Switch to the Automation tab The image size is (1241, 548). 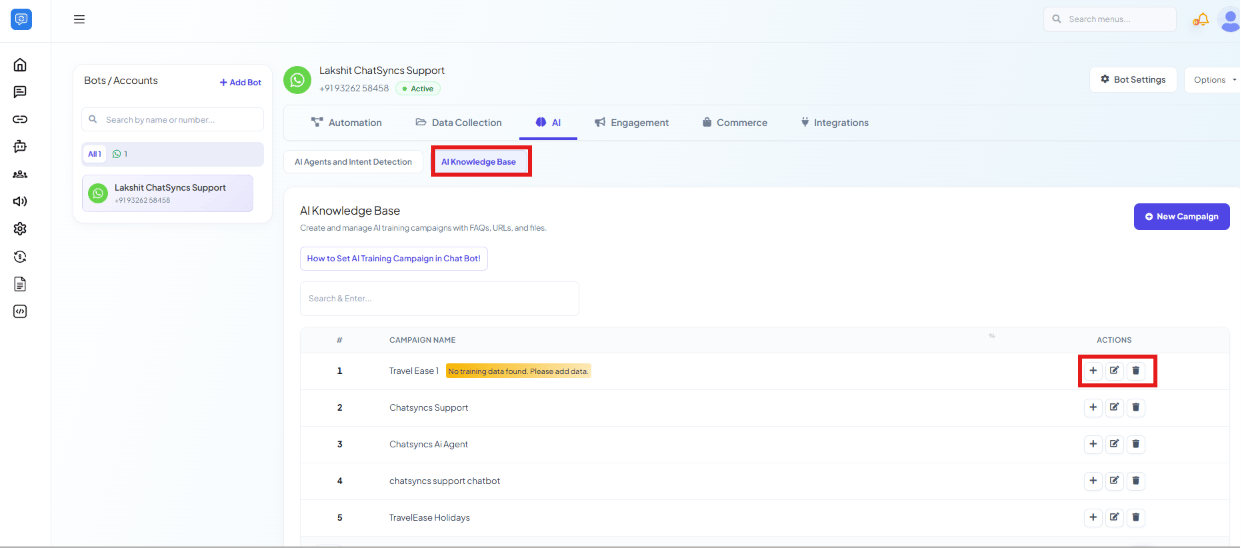pos(346,122)
